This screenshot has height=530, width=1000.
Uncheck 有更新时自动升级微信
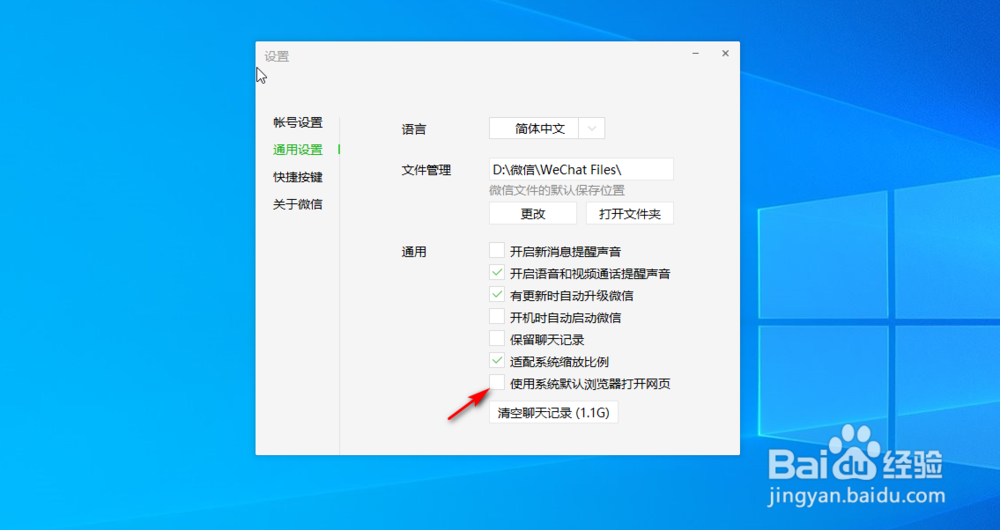497,295
